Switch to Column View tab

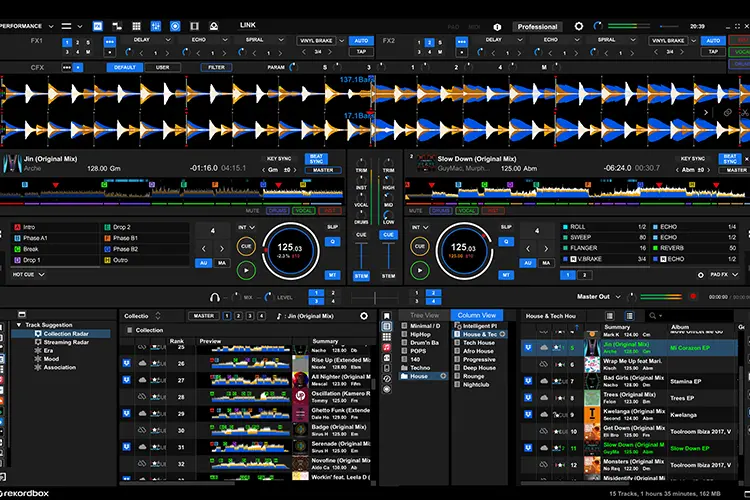click(476, 315)
